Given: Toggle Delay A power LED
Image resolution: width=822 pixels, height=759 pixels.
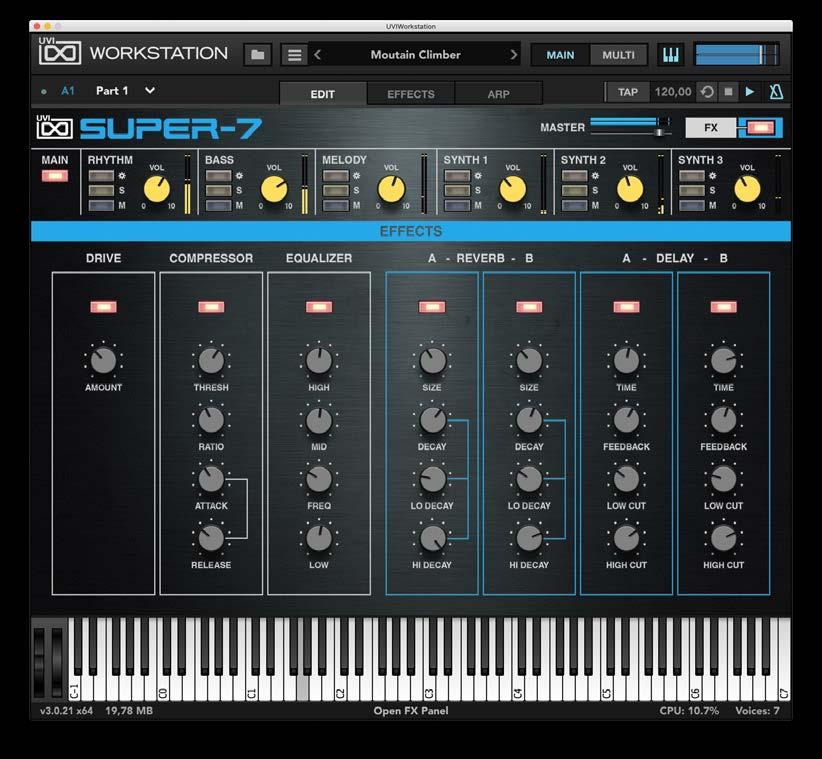Looking at the screenshot, I should click(x=626, y=307).
